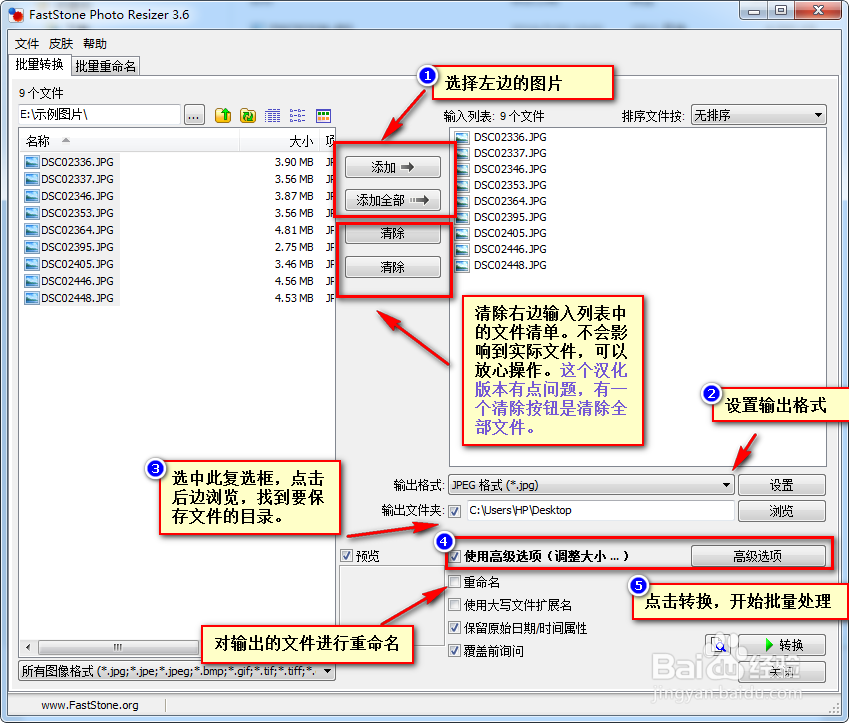Toggle 保留原始日期/时间属性 checkbox

(x=455, y=628)
